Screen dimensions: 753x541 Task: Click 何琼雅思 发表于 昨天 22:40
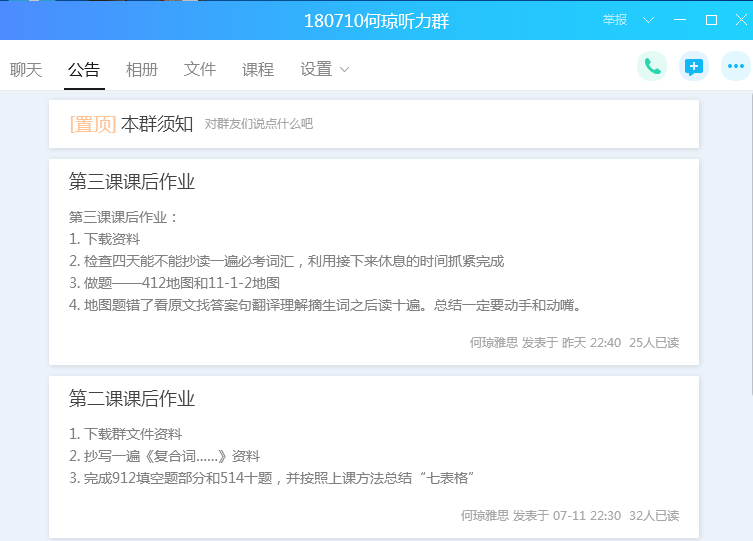coord(545,343)
